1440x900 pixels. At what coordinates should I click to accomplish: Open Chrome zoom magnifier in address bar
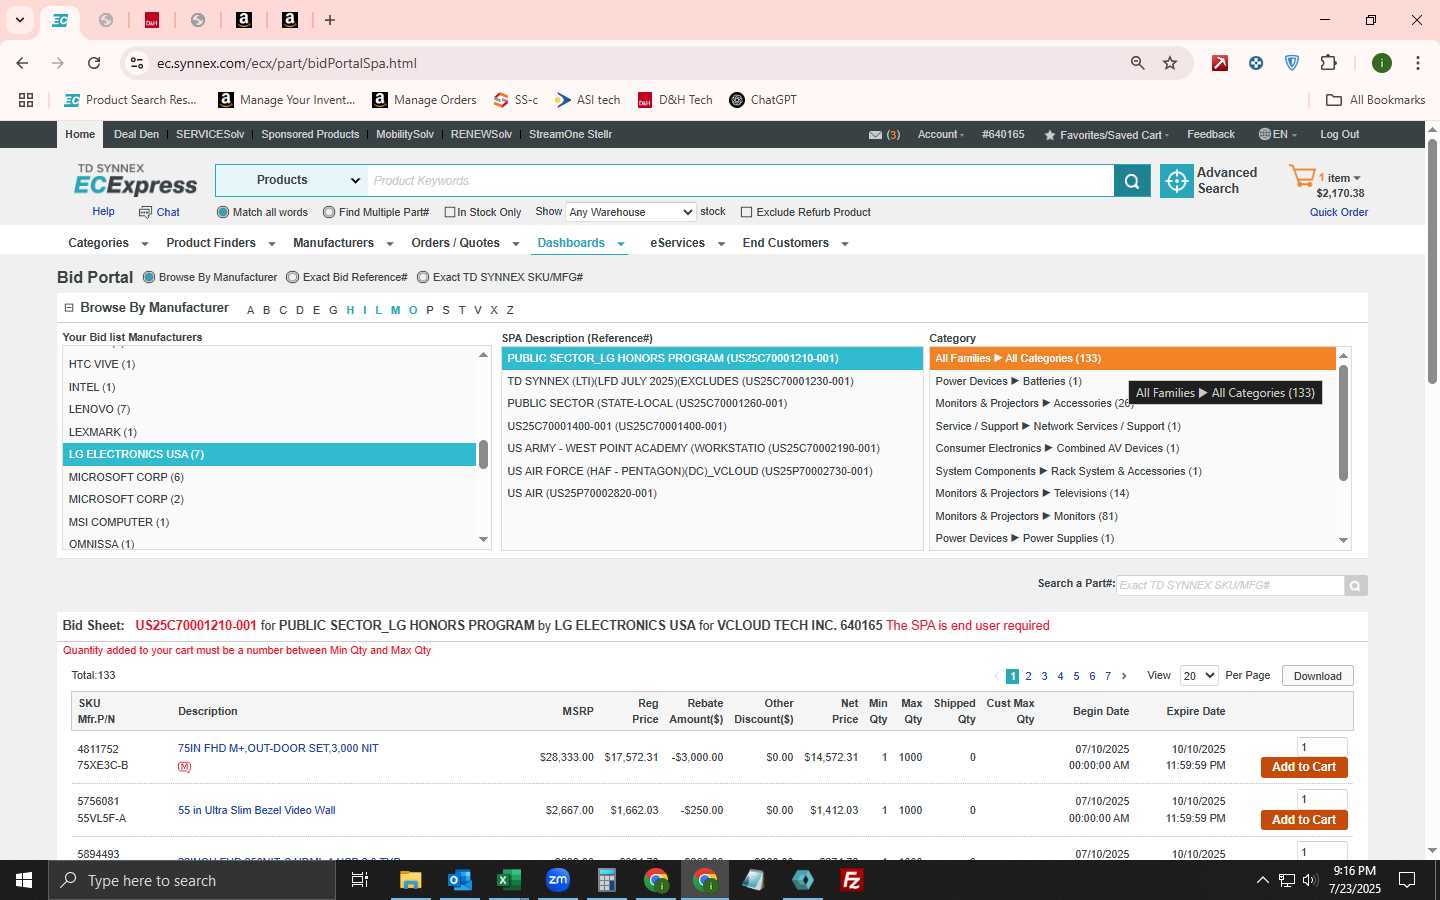click(1137, 63)
